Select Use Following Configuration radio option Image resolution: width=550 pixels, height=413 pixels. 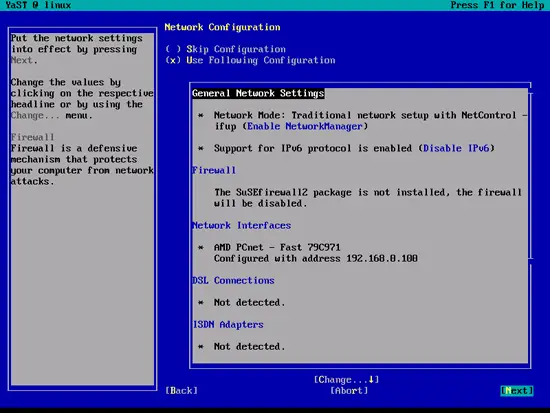coord(250,60)
